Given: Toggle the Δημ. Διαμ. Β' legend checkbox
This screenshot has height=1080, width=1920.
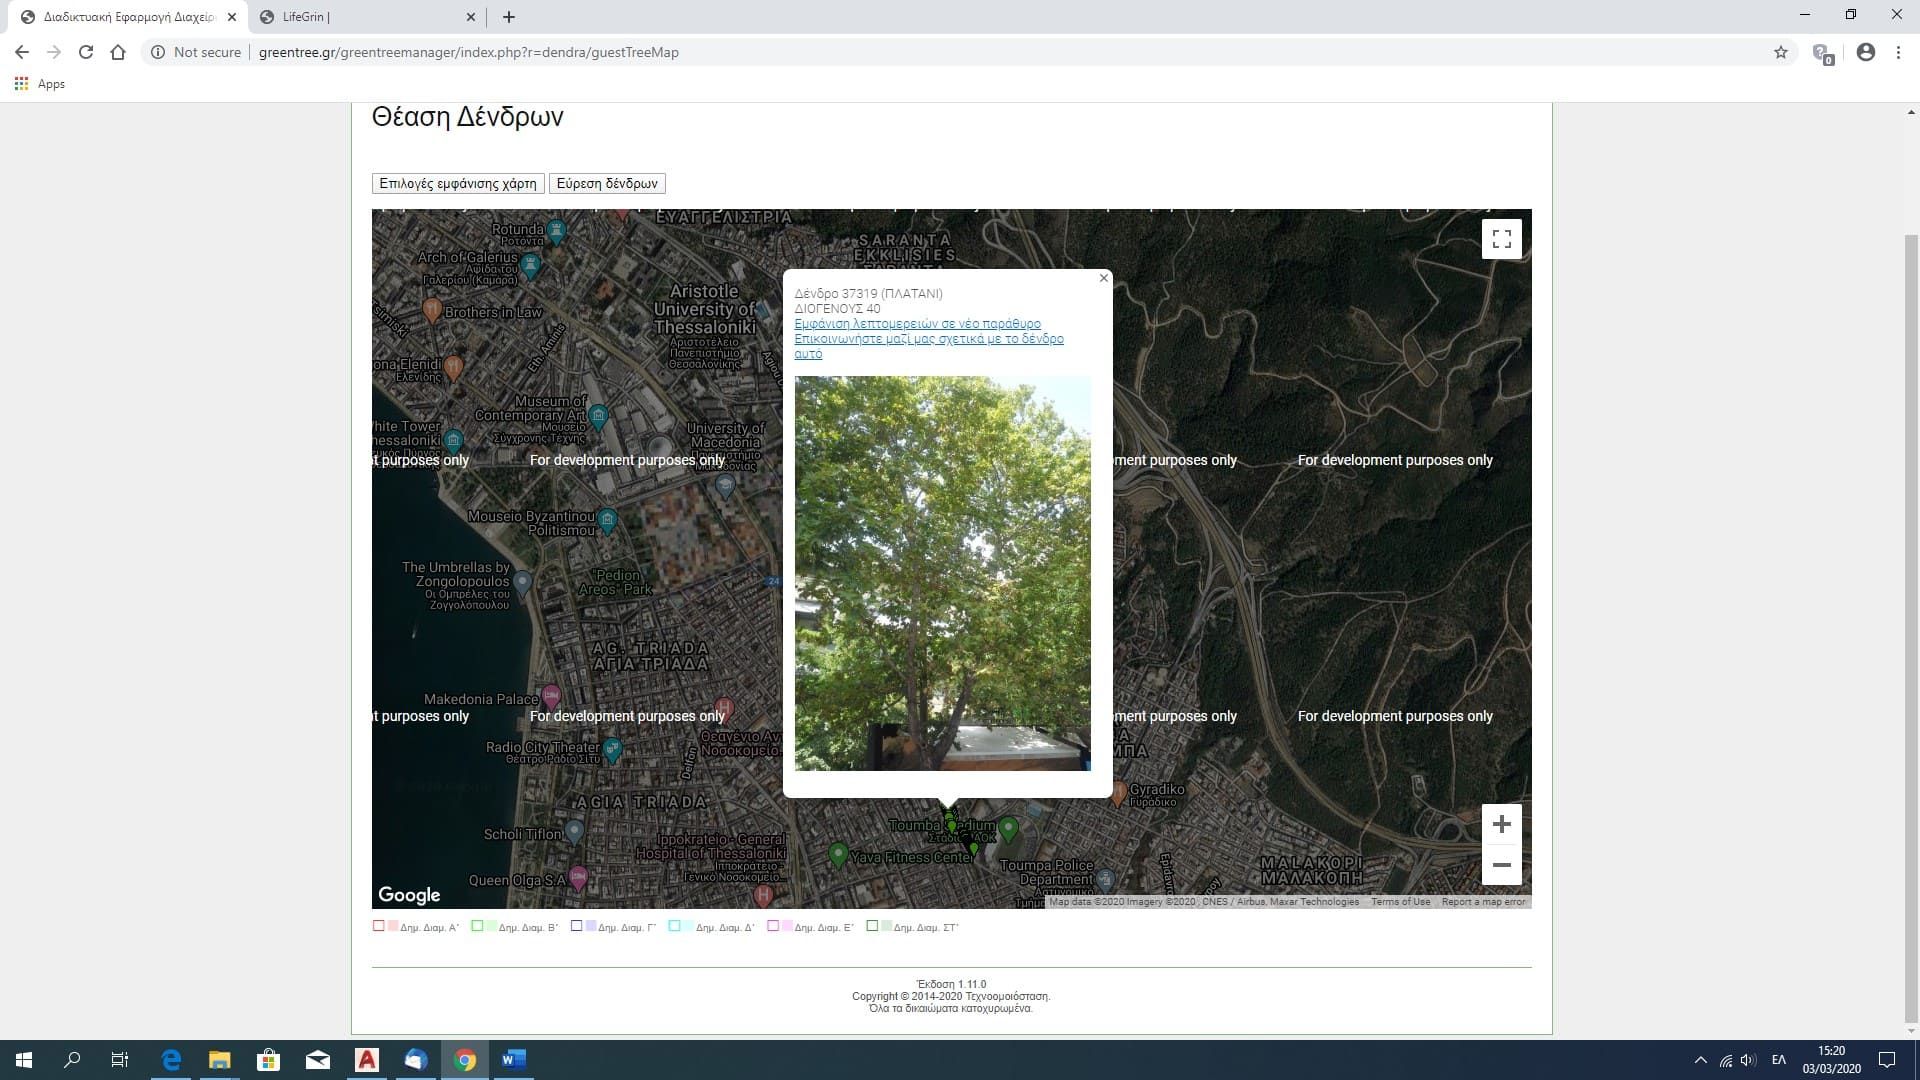Looking at the screenshot, I should coord(477,926).
